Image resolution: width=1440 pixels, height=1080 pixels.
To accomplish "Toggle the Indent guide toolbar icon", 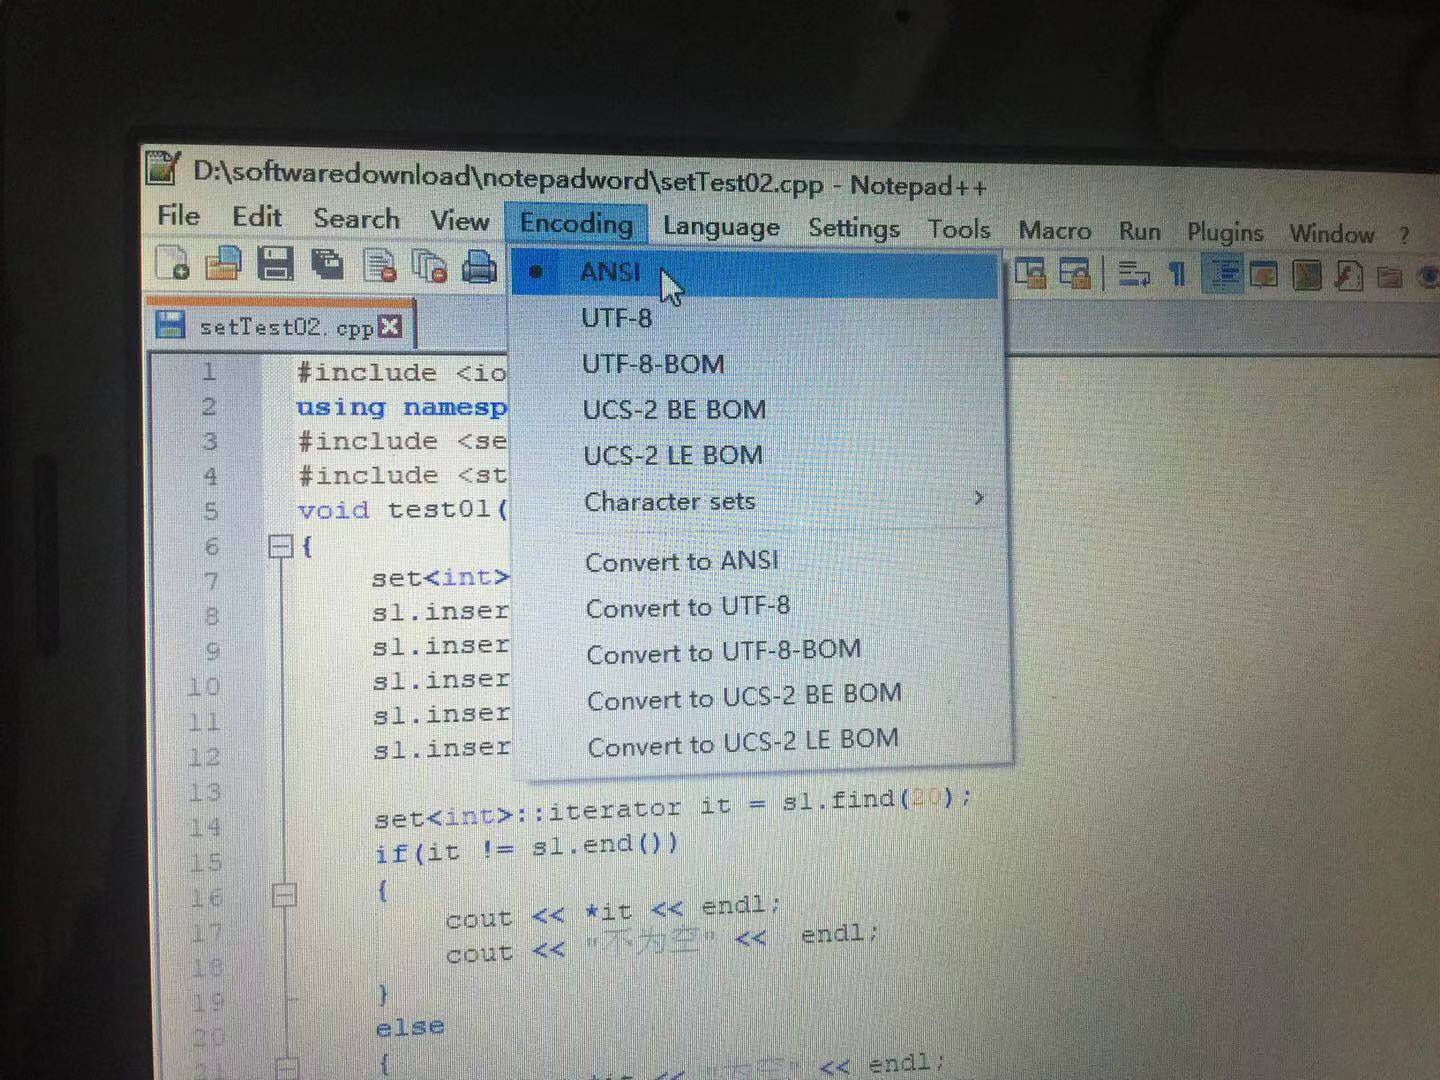I will click(1224, 274).
